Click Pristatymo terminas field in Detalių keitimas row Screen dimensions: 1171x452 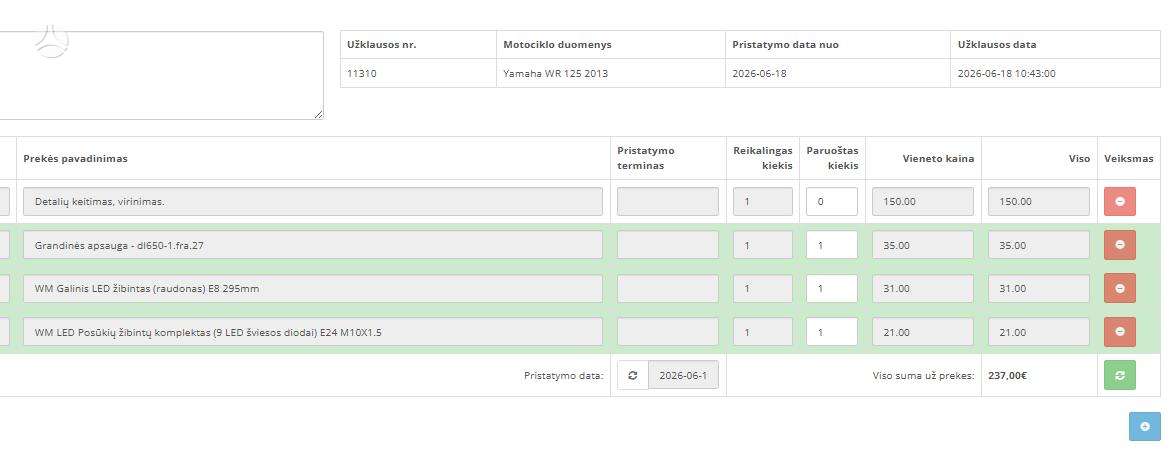(668, 202)
